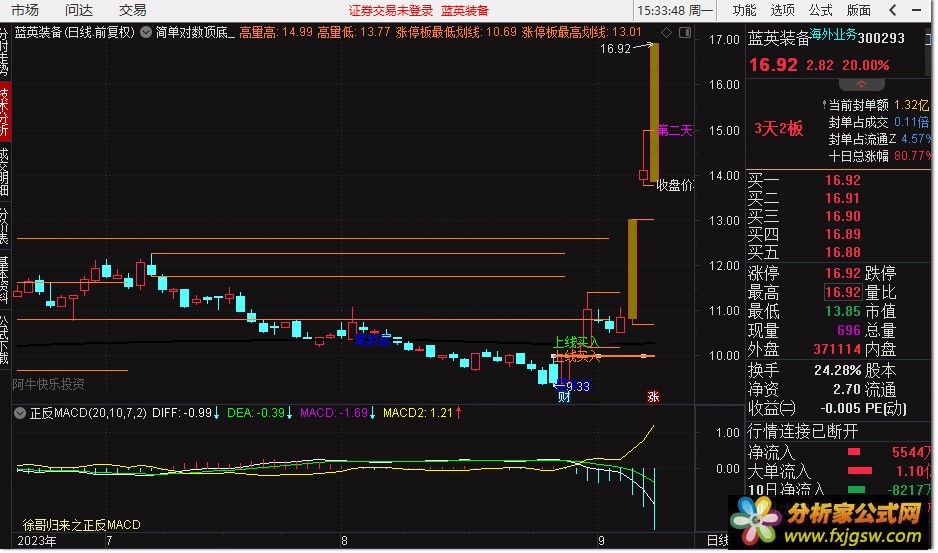This screenshot has width=938, height=553.
Task: Click the 最低 value 13.85
Action: pos(842,311)
